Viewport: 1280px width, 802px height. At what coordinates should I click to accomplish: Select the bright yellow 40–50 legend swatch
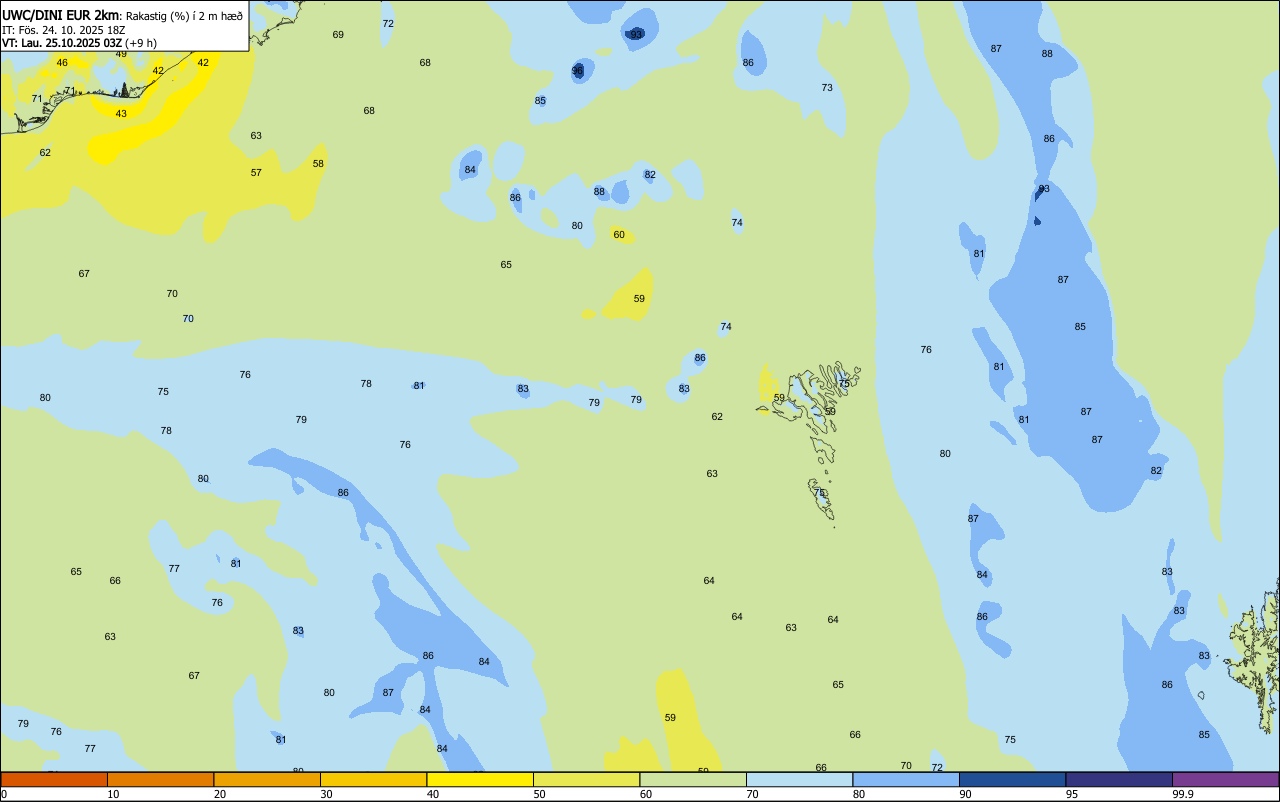pos(480,779)
